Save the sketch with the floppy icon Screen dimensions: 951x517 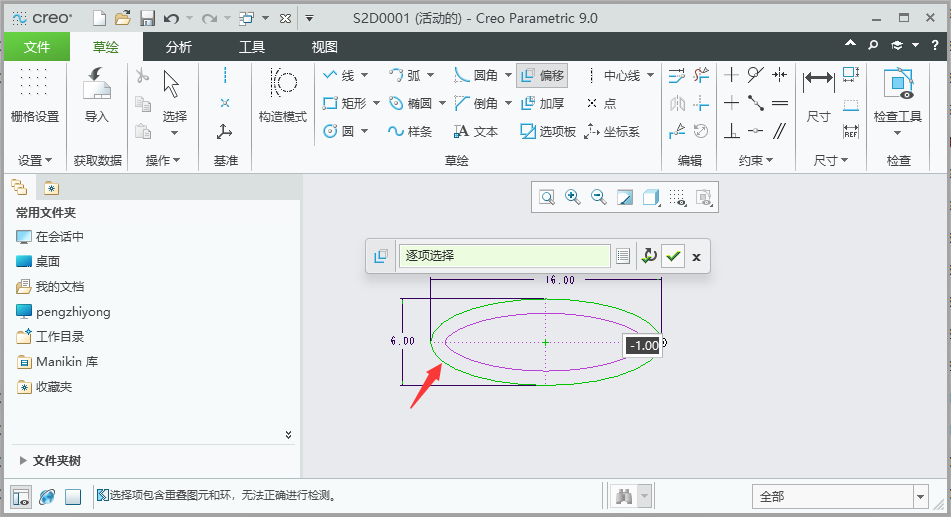coord(147,18)
